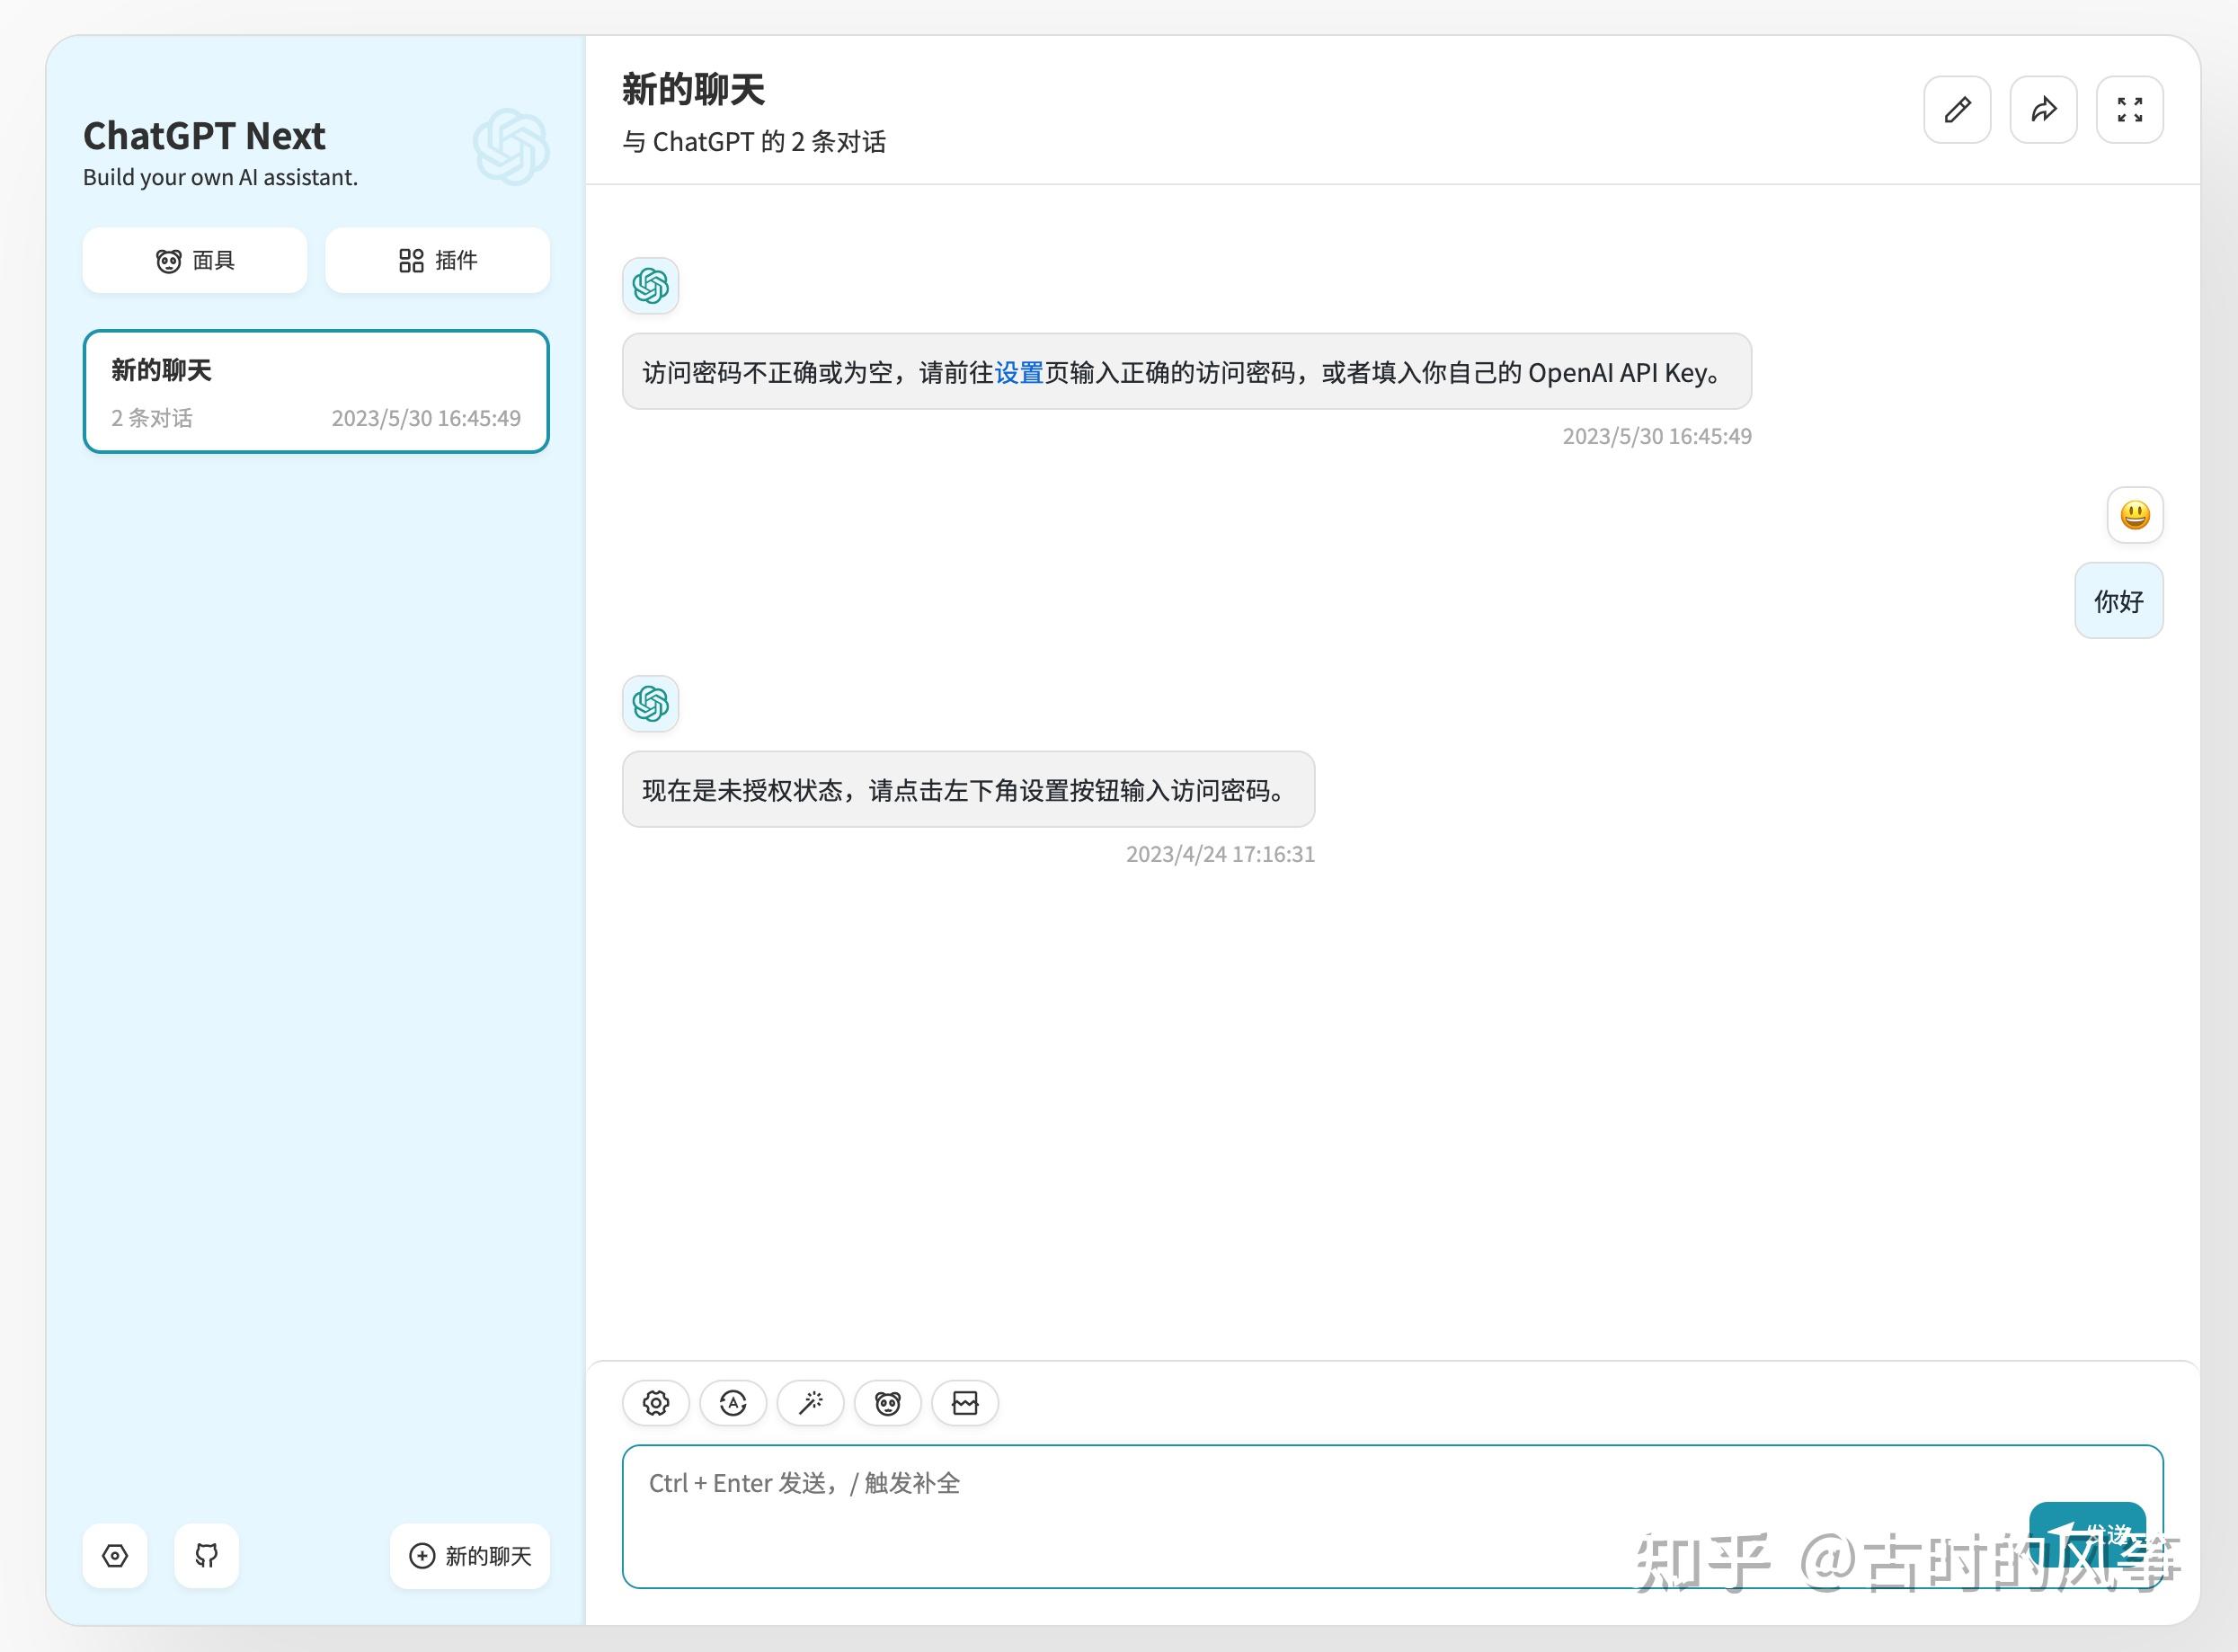Click the auto theme A icon
Viewport: 2238px width, 1652px height.
(x=733, y=1403)
